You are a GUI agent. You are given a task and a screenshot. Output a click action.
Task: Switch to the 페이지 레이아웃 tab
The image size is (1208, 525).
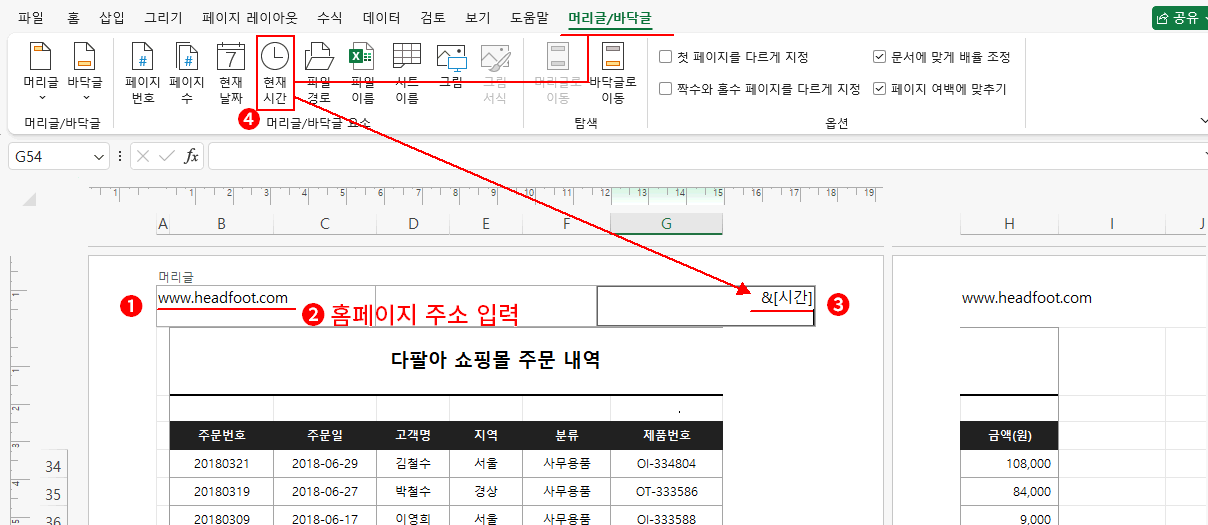(x=250, y=18)
